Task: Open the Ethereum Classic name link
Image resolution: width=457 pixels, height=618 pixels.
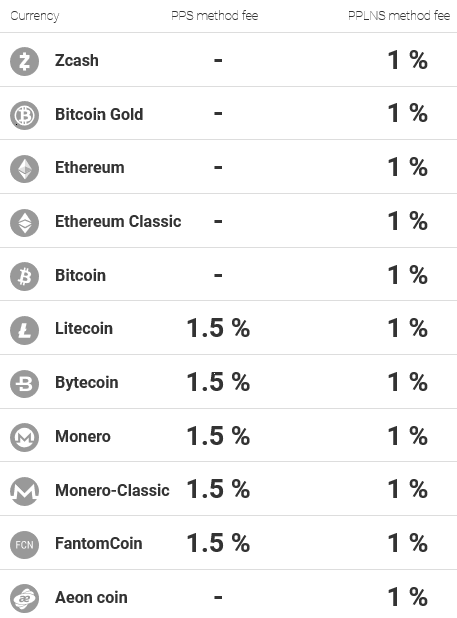Action: point(118,221)
